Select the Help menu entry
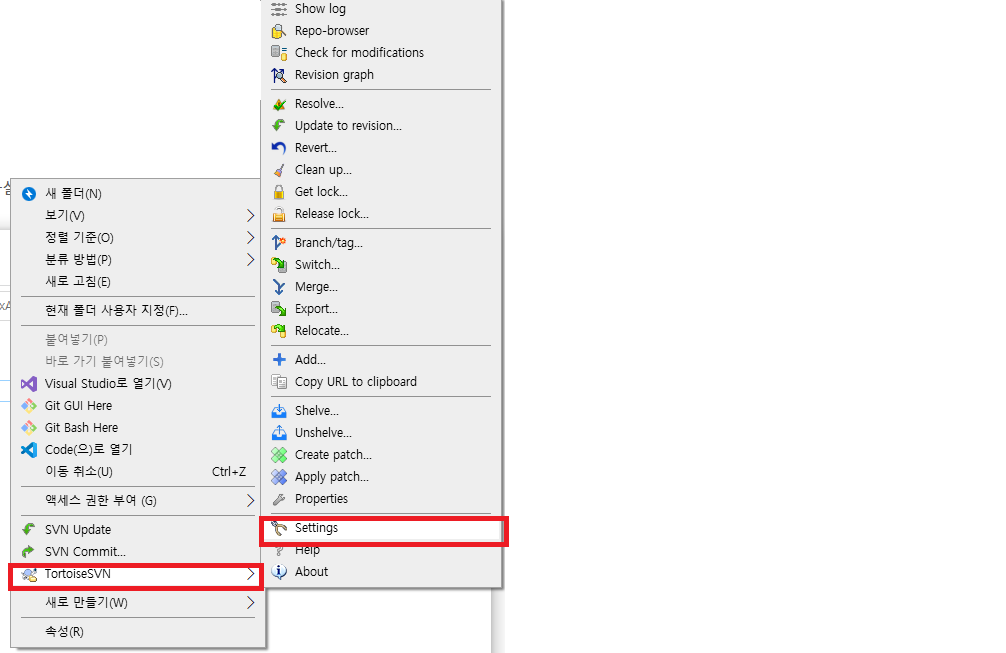Viewport: 1006px width, 653px height. pos(383,550)
